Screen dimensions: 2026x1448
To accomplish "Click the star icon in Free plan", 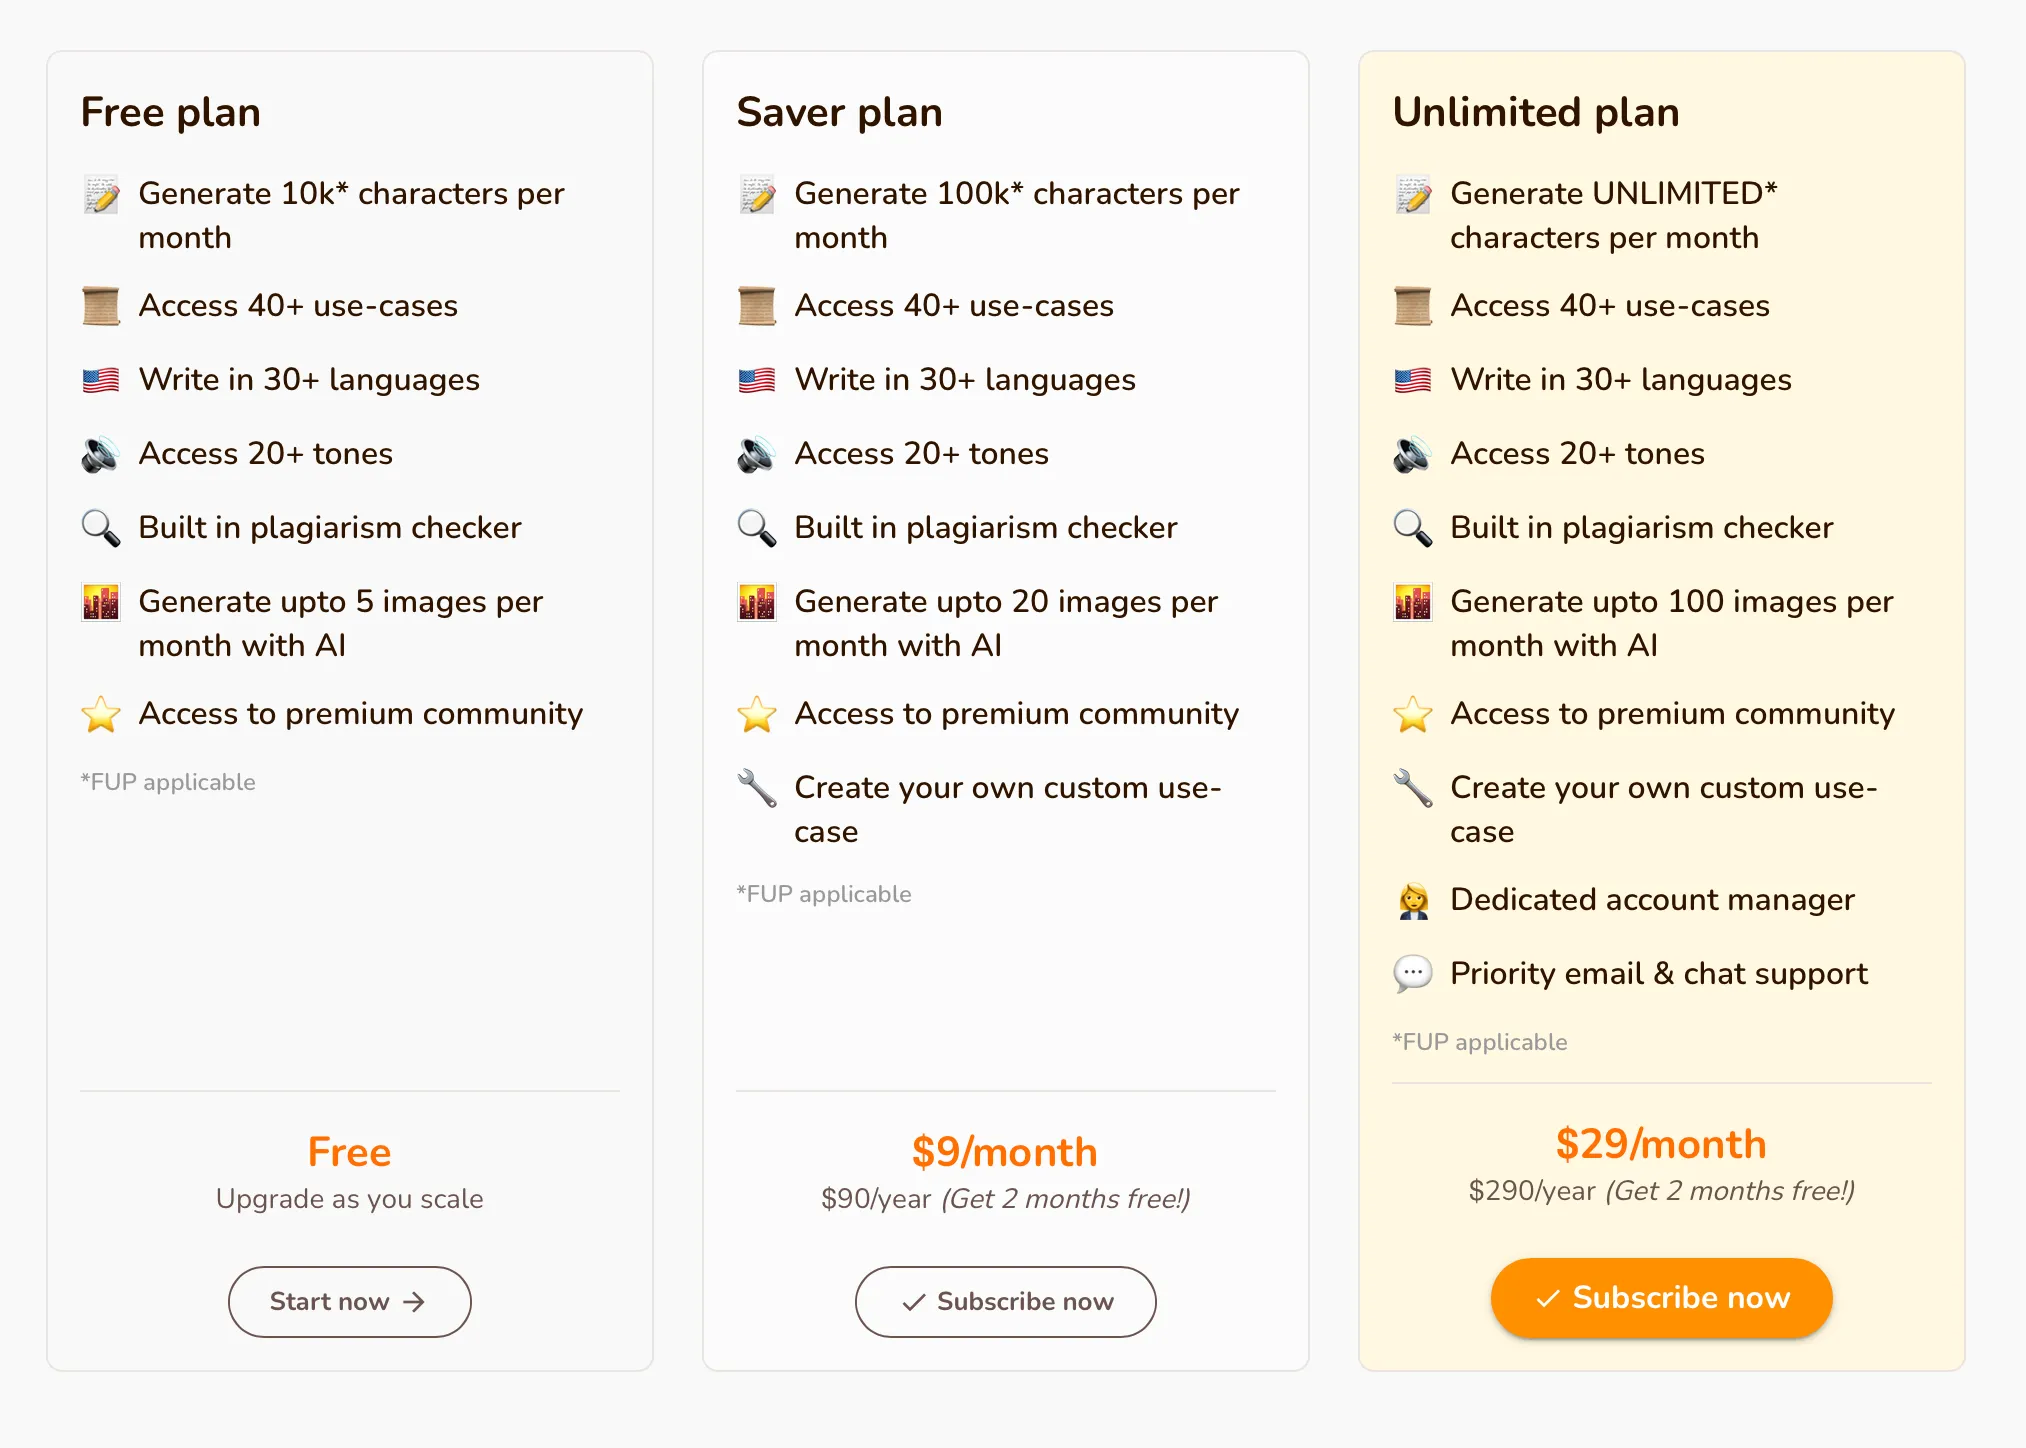I will [x=101, y=714].
